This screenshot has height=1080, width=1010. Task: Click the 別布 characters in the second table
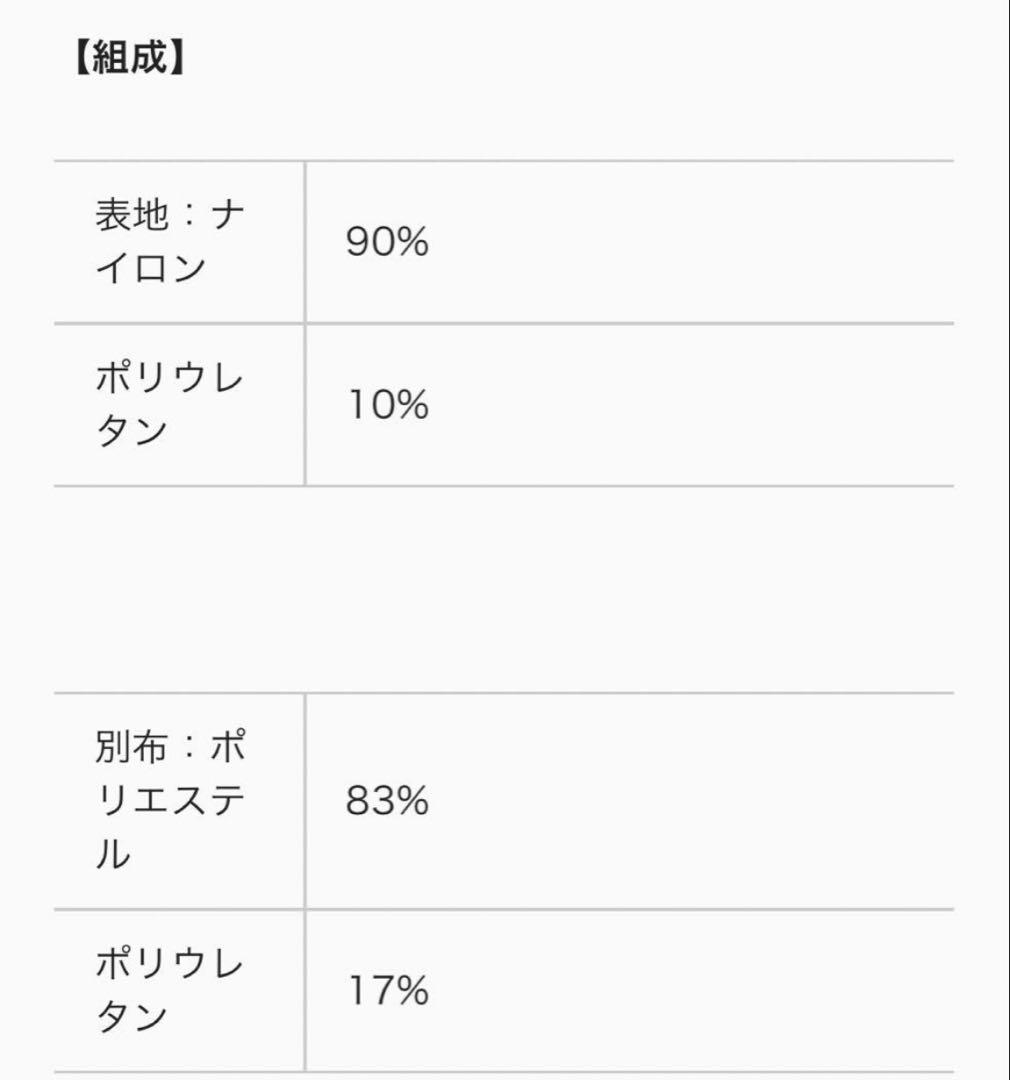coord(132,748)
